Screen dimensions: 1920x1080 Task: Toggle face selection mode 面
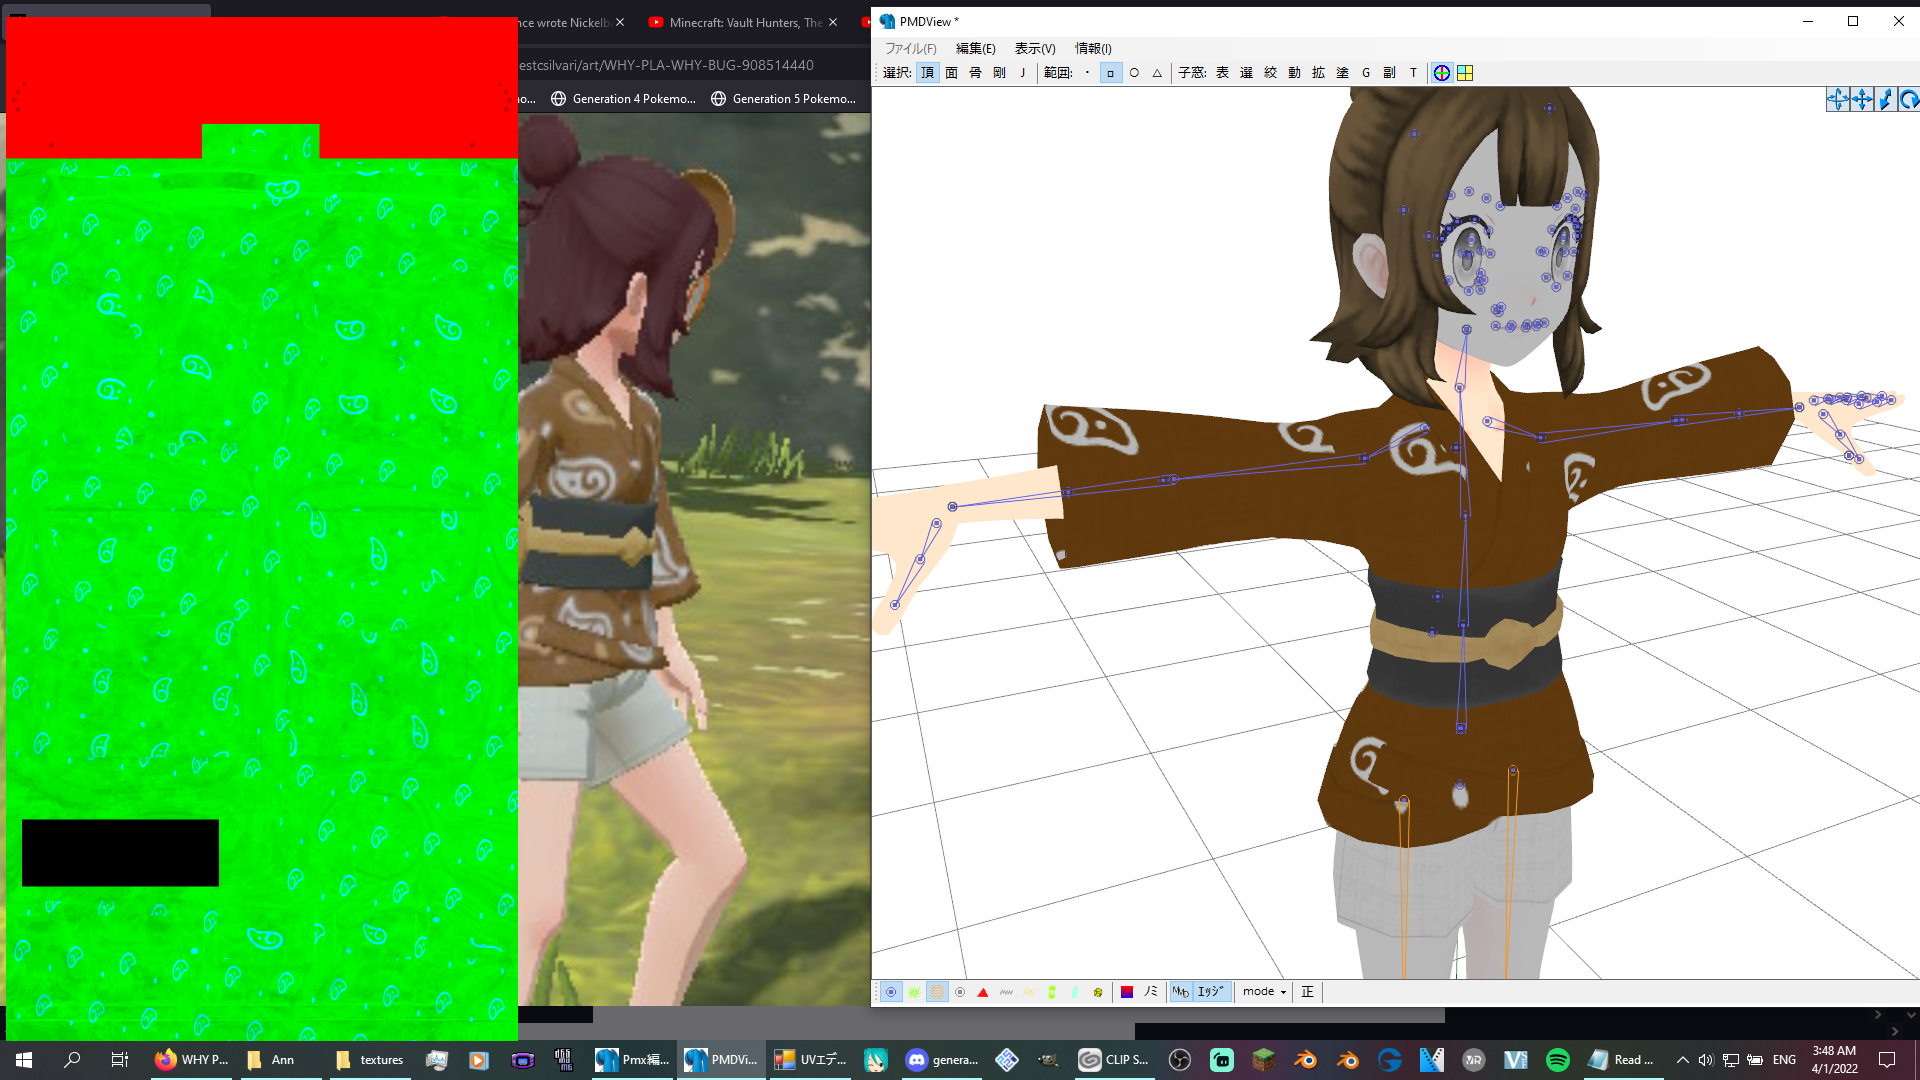pyautogui.click(x=951, y=73)
